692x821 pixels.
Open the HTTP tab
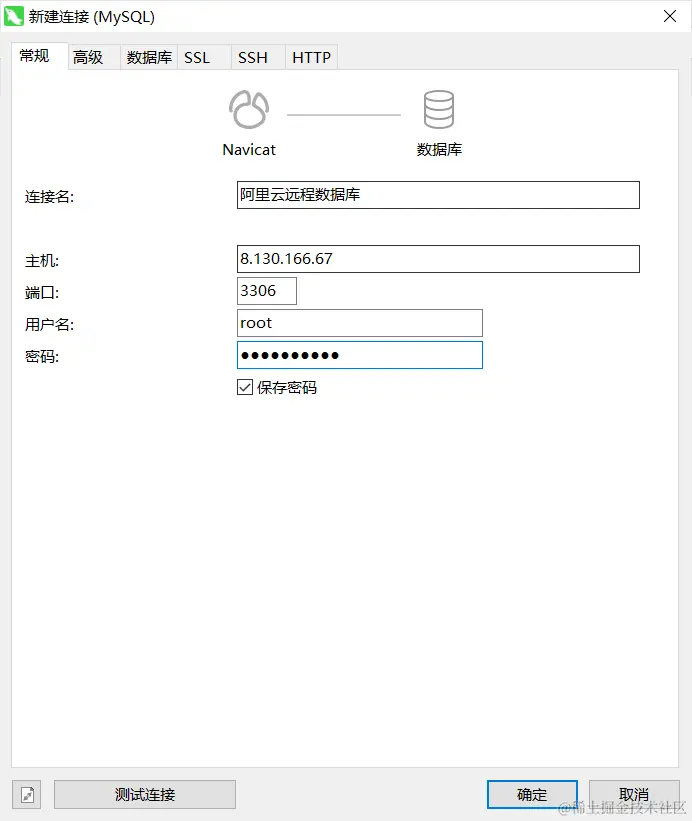click(x=311, y=57)
